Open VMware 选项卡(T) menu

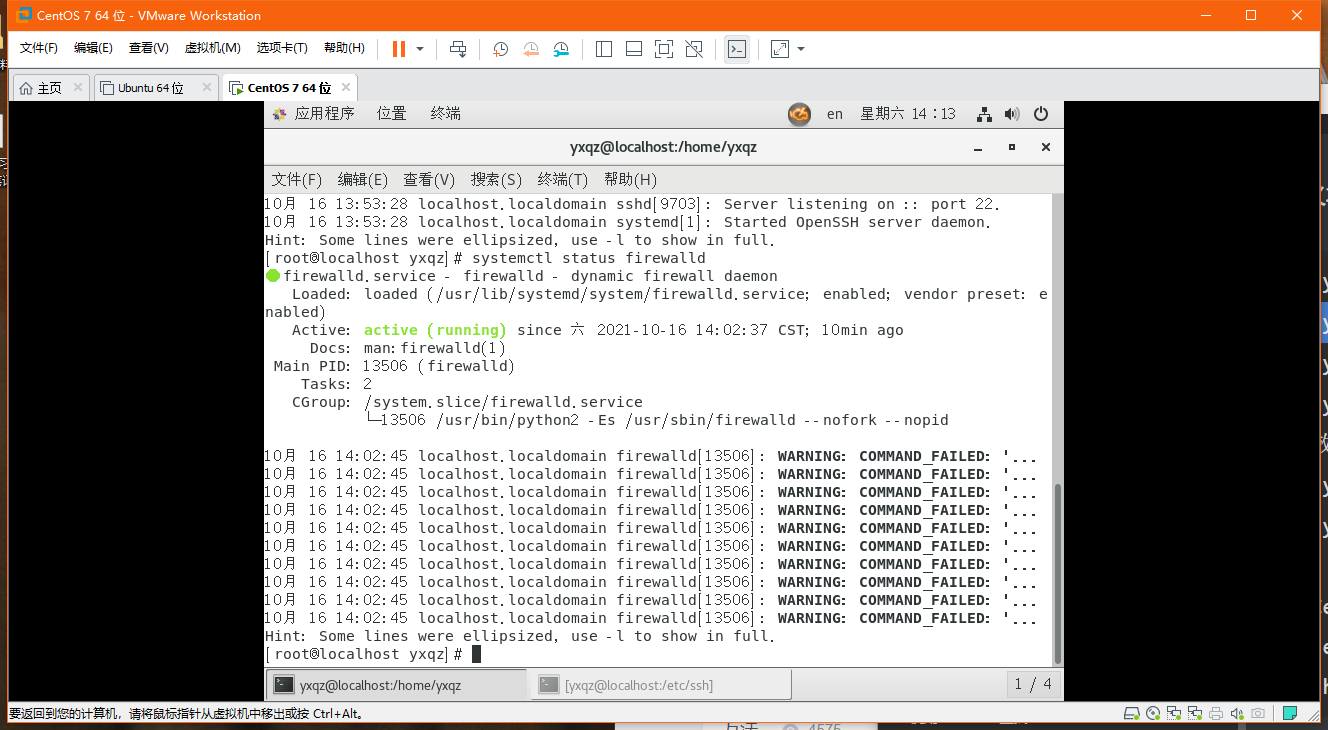pos(283,48)
